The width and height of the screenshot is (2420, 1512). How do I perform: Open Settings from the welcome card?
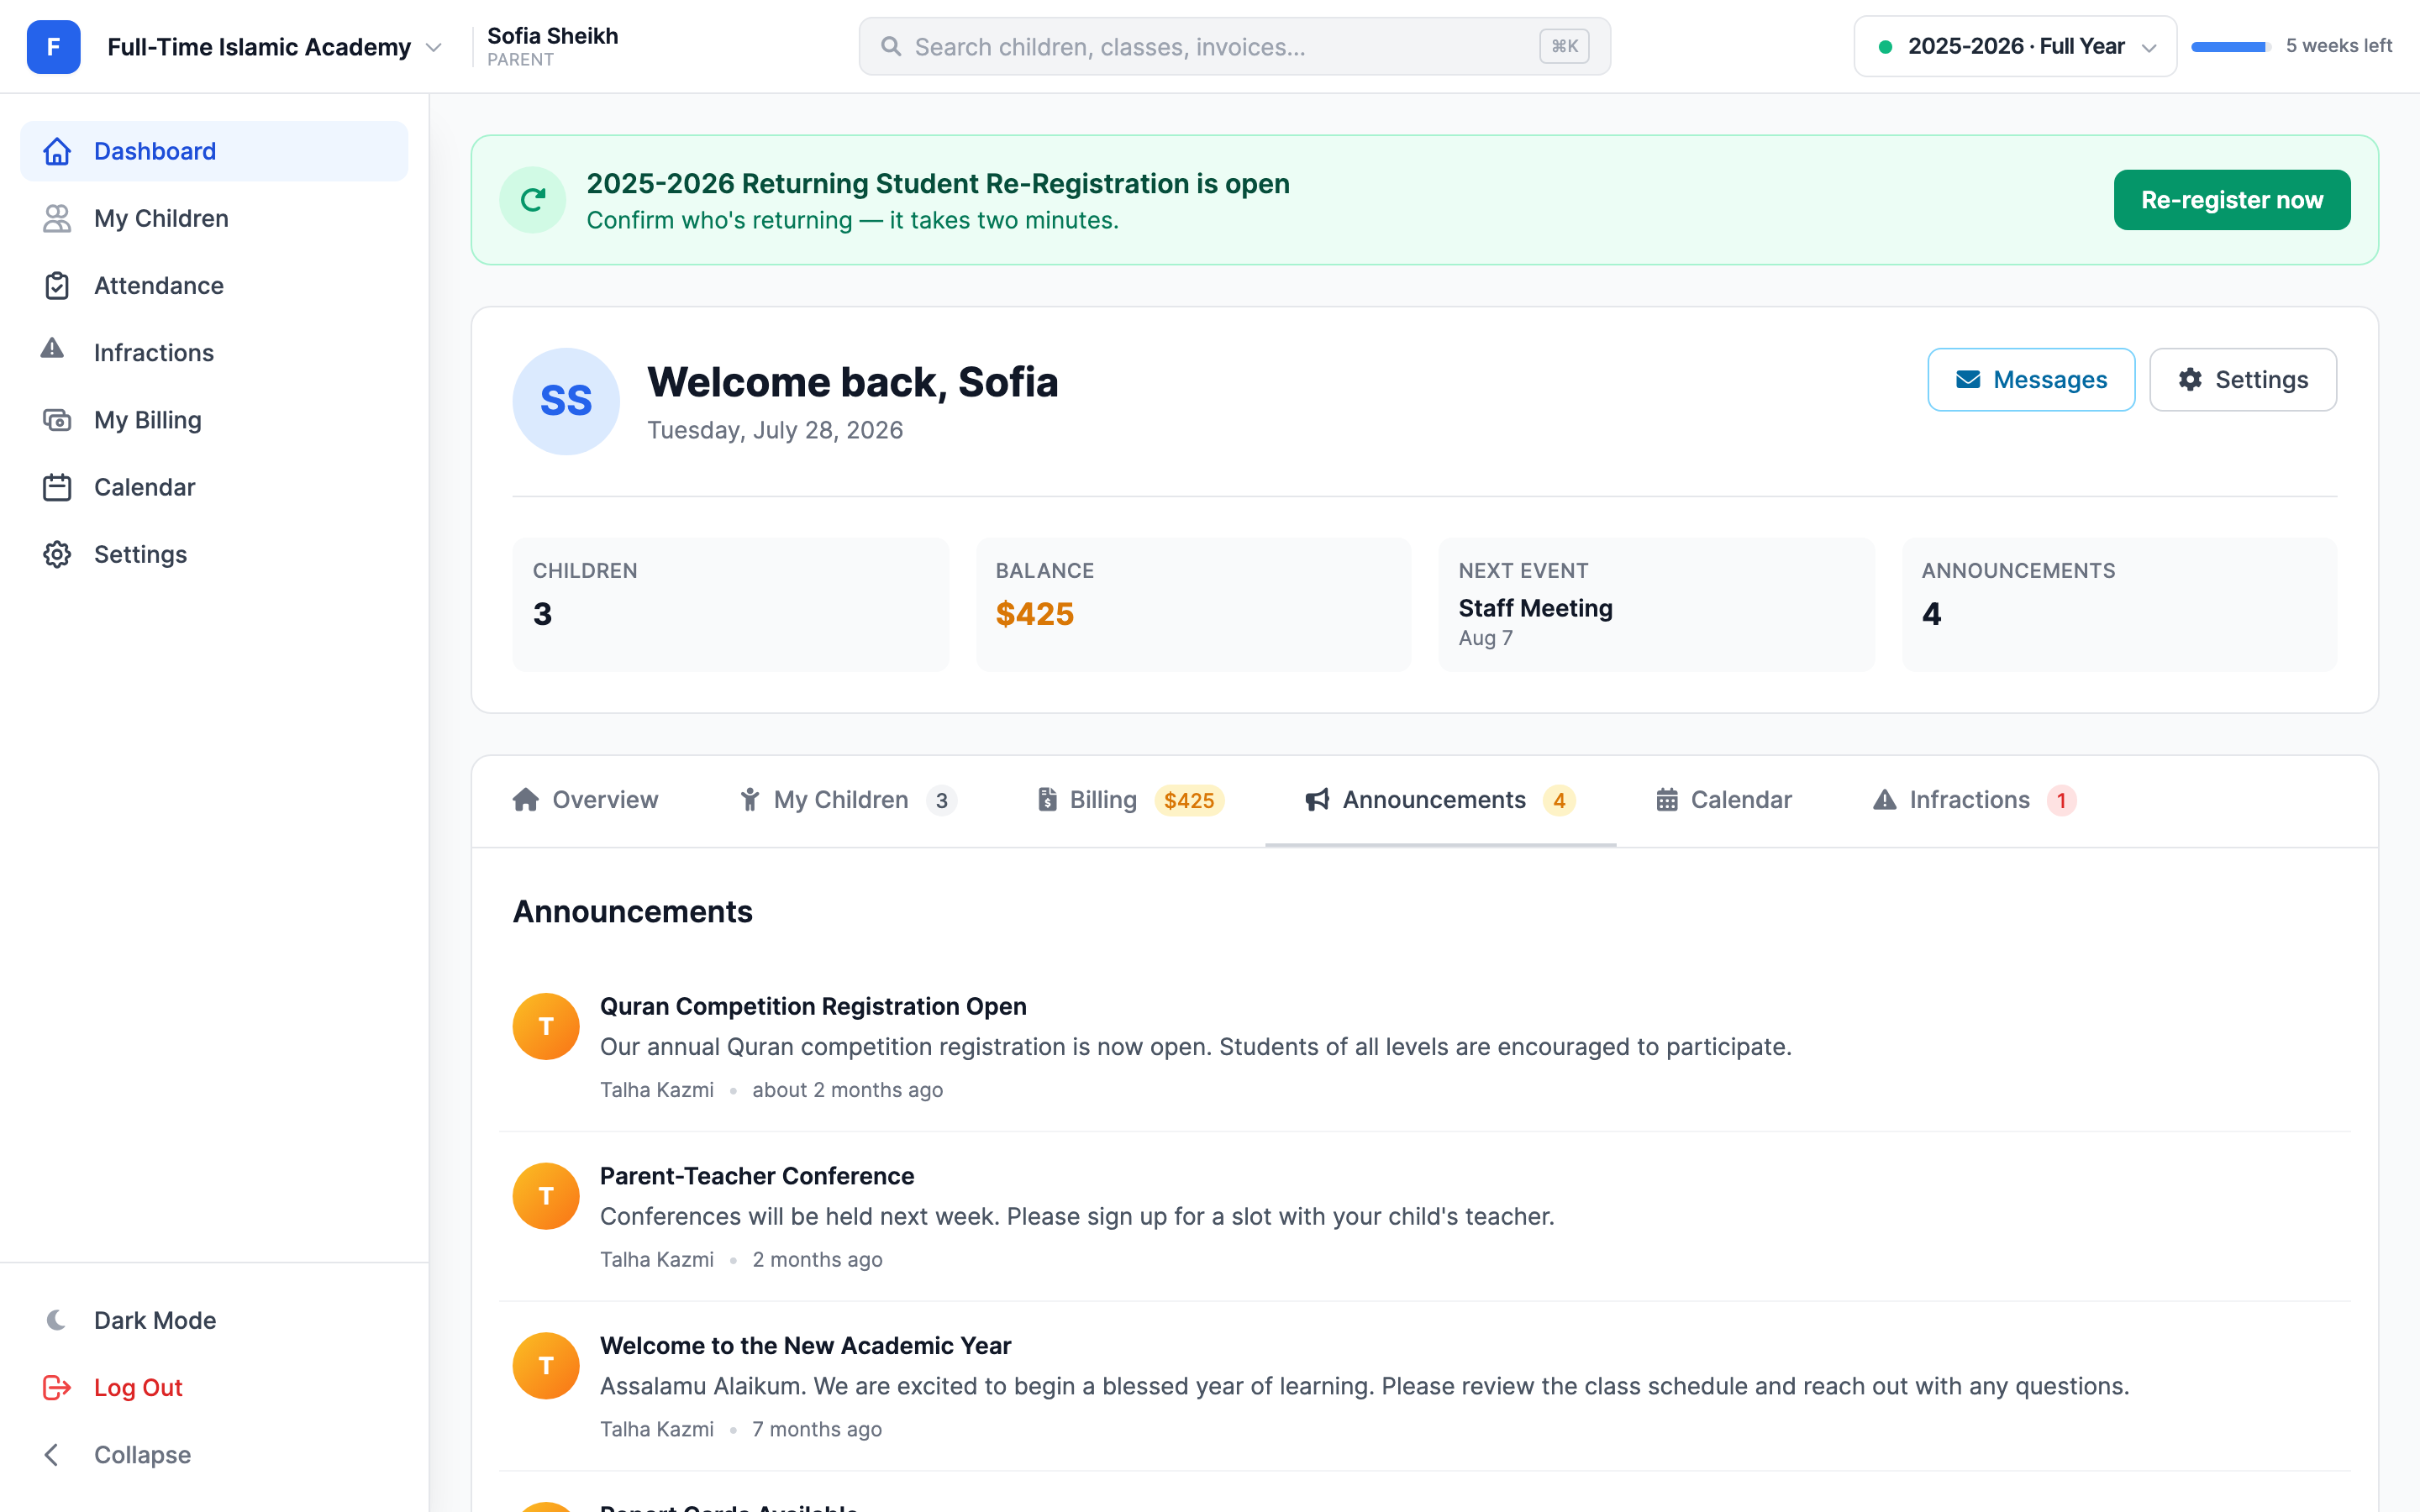pyautogui.click(x=2242, y=380)
